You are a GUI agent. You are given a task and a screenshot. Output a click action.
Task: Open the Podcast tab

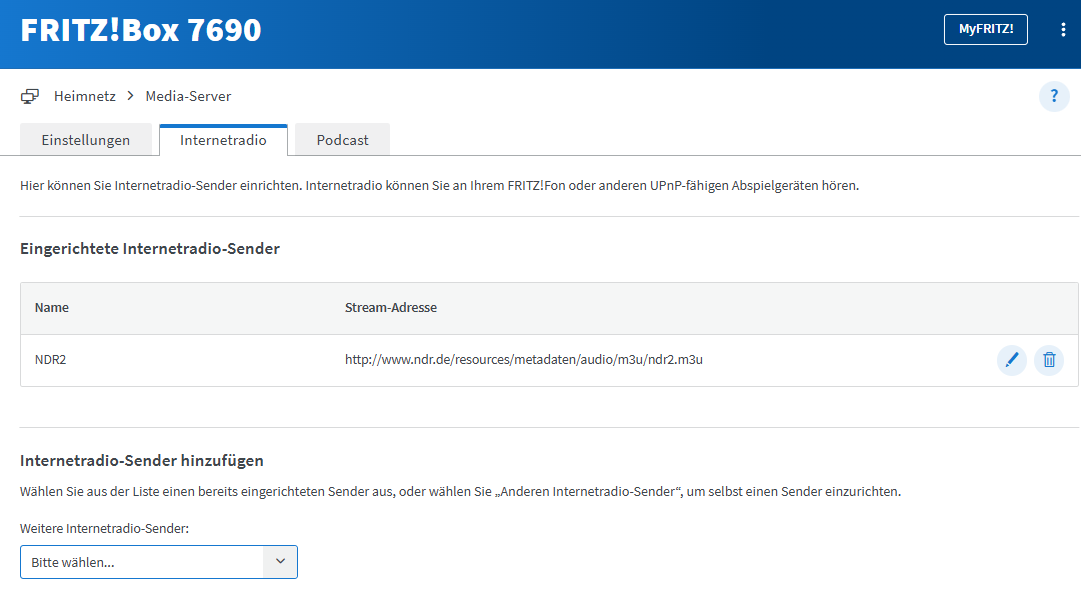coord(342,141)
